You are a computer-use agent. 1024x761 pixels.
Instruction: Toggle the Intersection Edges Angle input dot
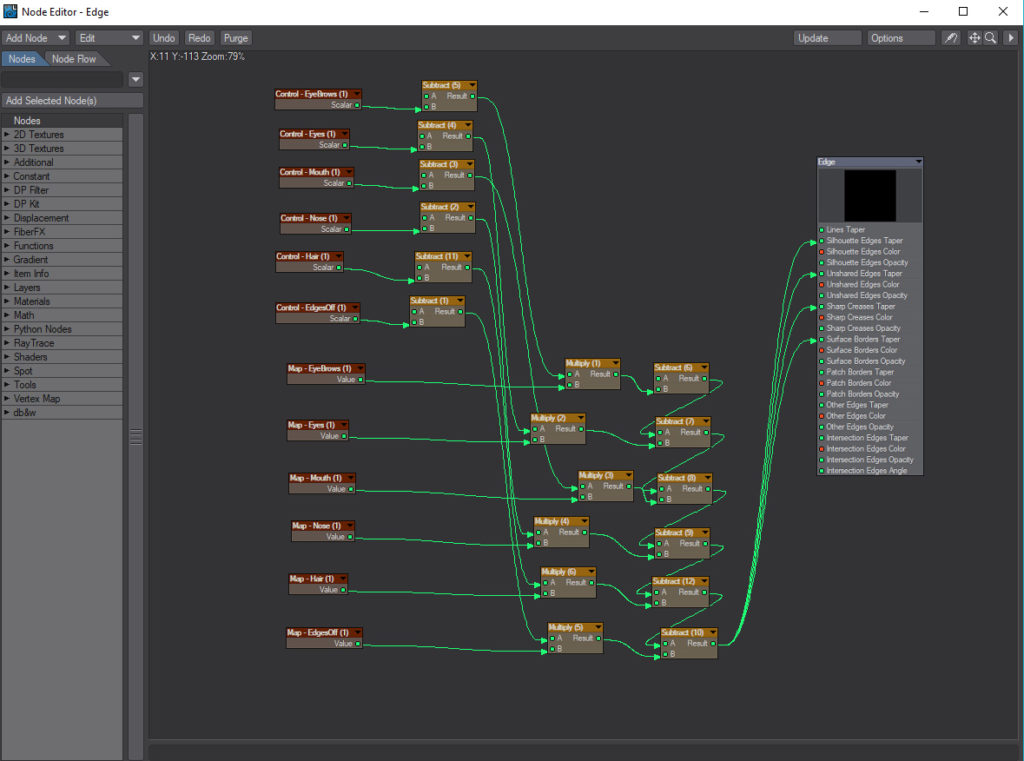[821, 469]
